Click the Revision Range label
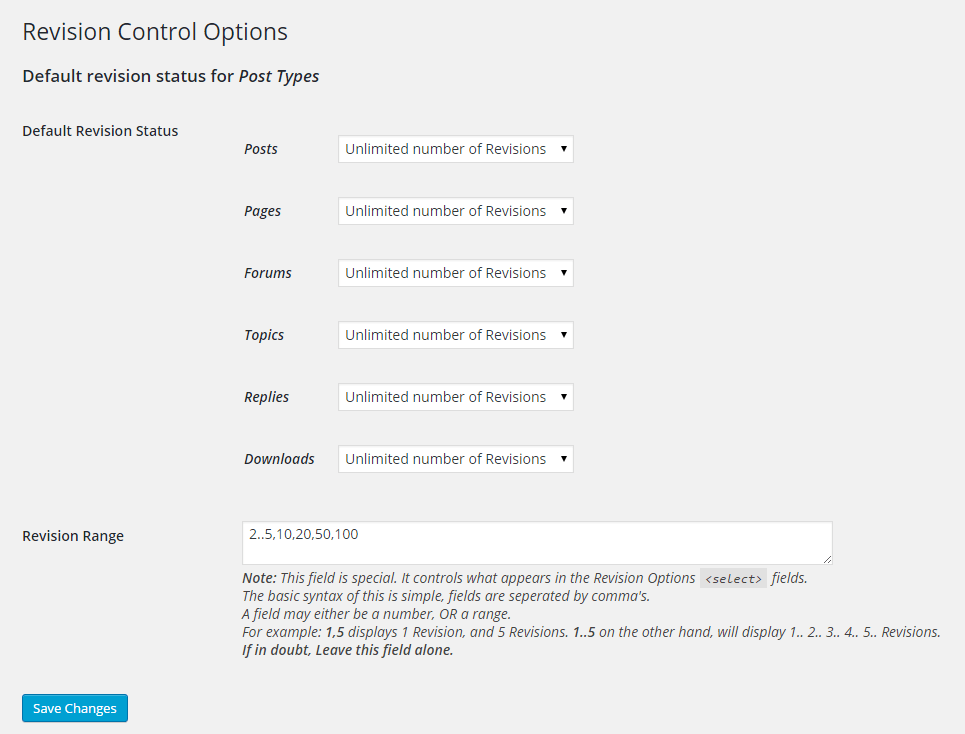This screenshot has height=734, width=965. 73,536
